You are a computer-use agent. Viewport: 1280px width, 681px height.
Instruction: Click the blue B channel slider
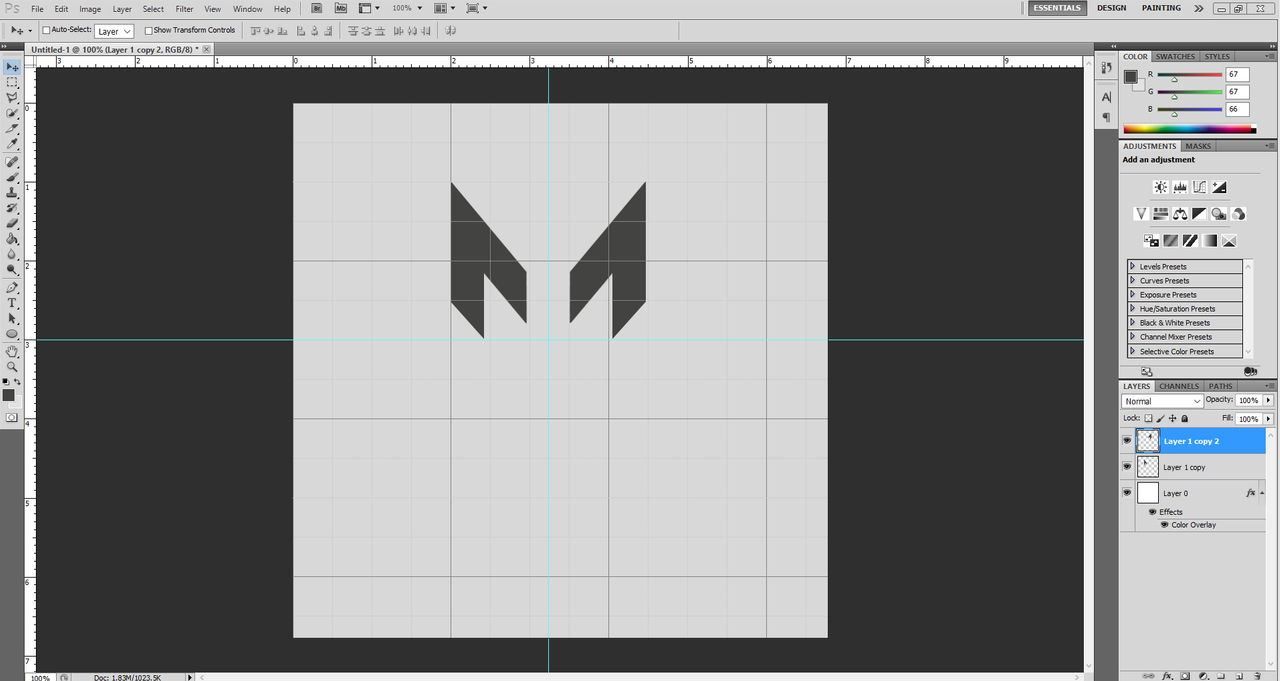[1190, 110]
